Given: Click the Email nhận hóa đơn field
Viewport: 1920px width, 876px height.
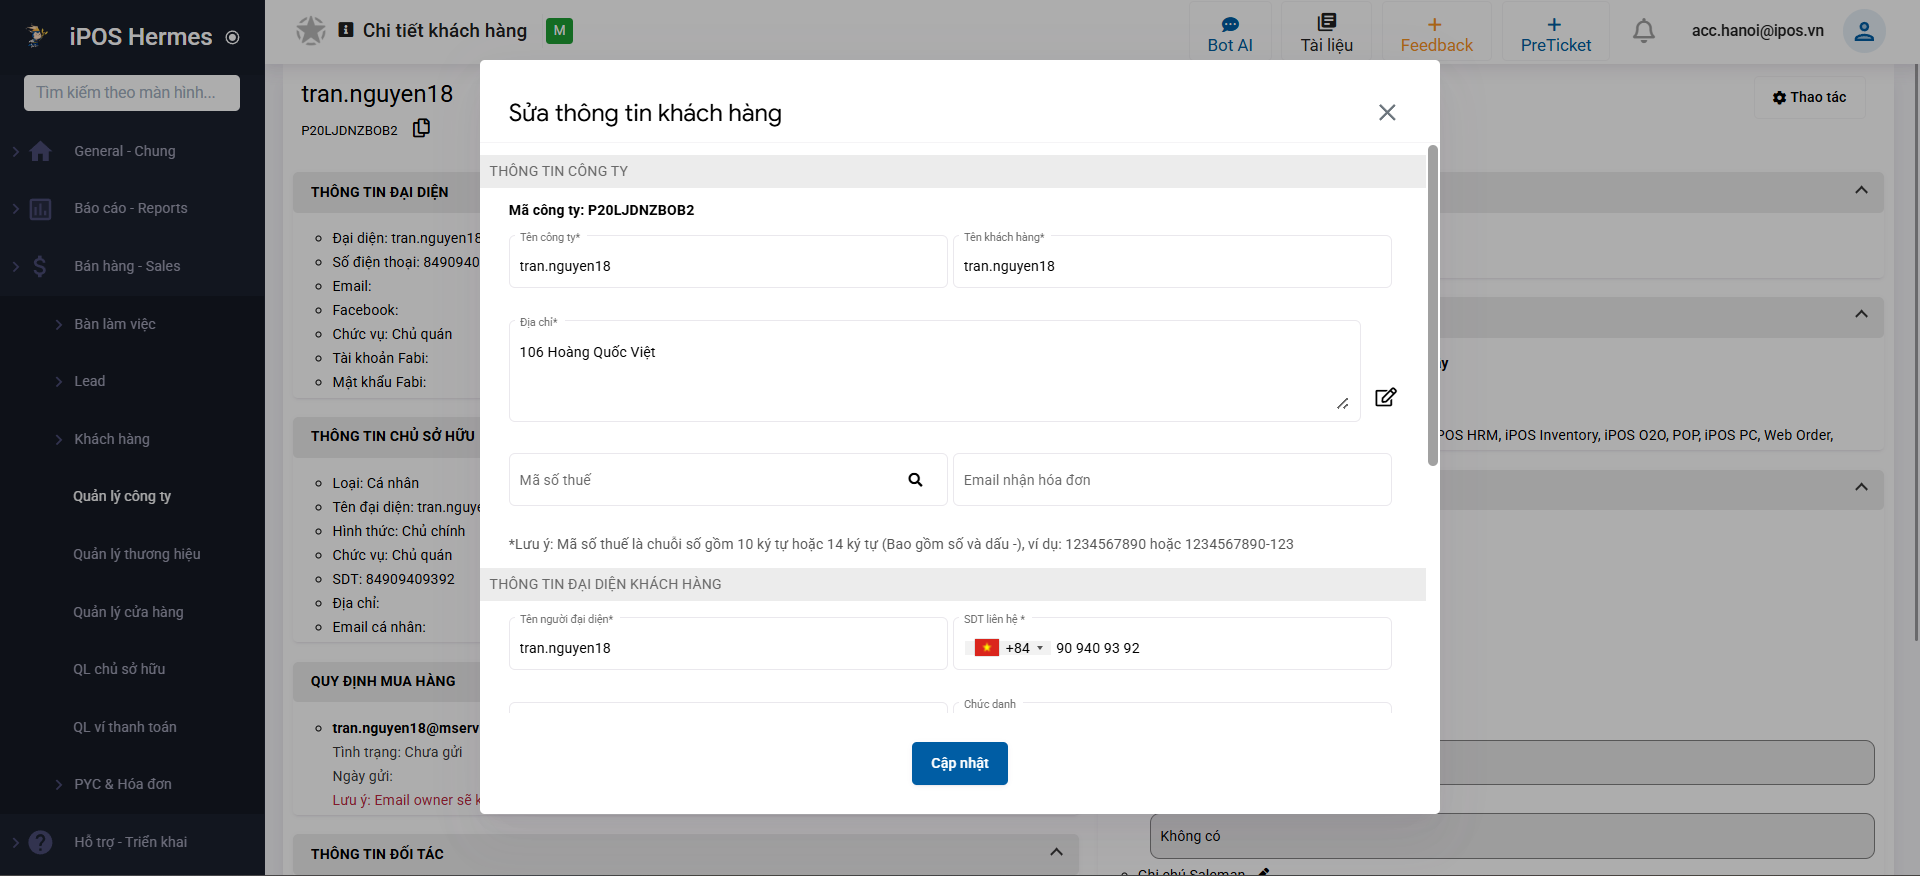Looking at the screenshot, I should click(x=1172, y=480).
